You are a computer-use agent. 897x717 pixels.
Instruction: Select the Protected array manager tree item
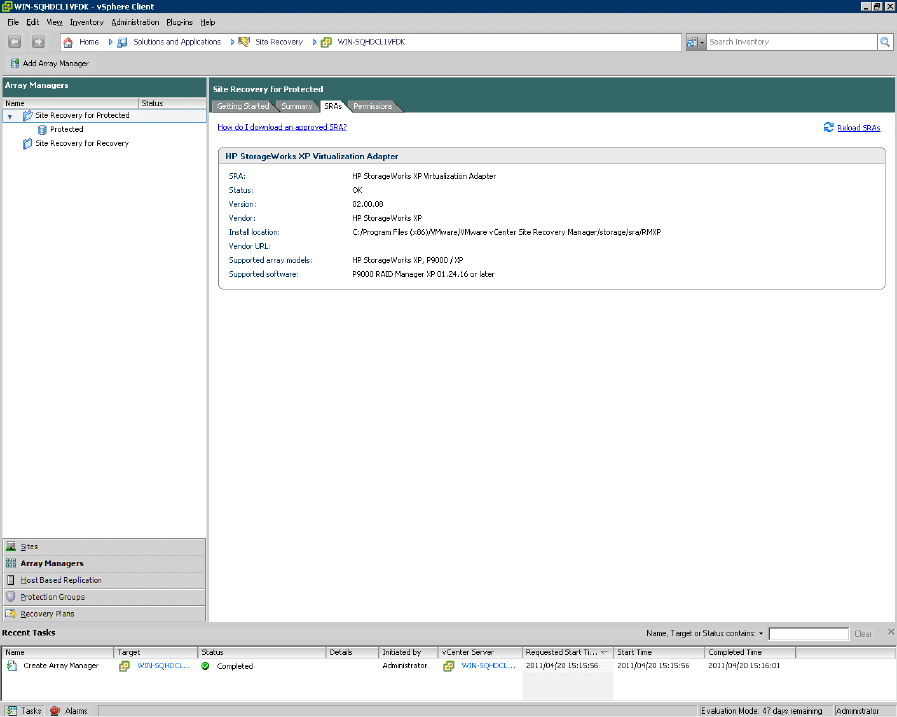[66, 129]
